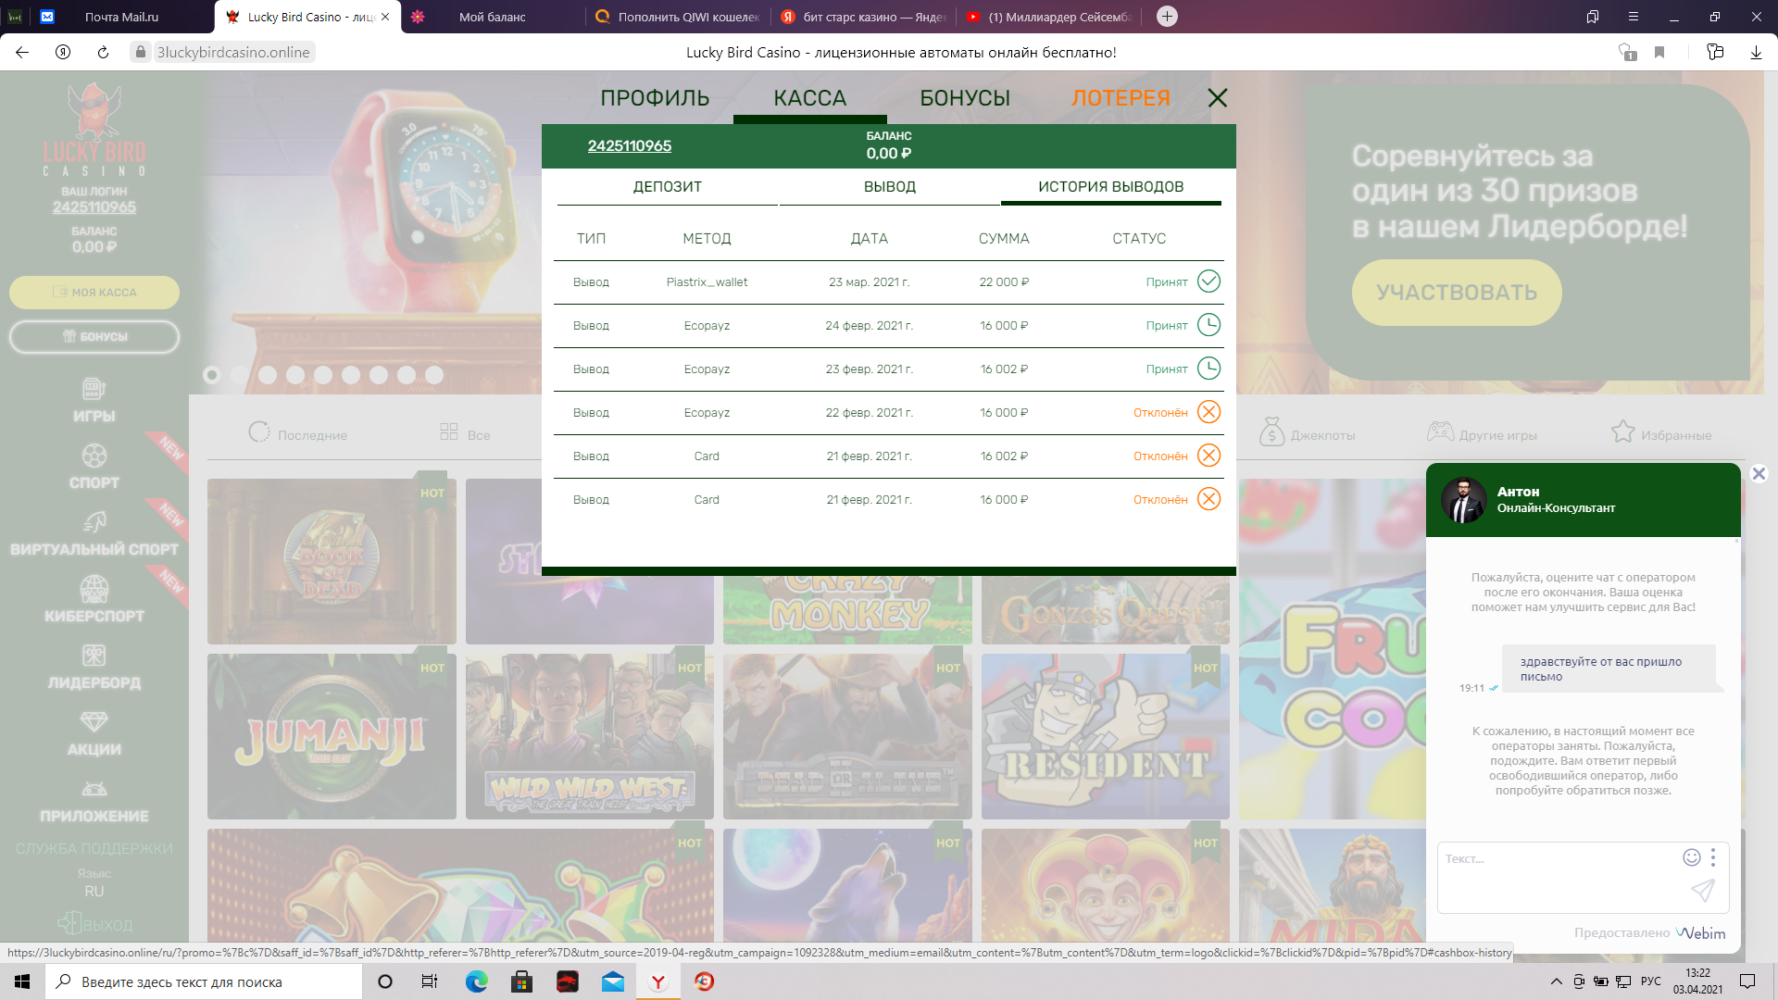The image size is (1778, 1000).
Task: Switch to the ЛОТЕРЕЯ tab
Action: 1121,98
